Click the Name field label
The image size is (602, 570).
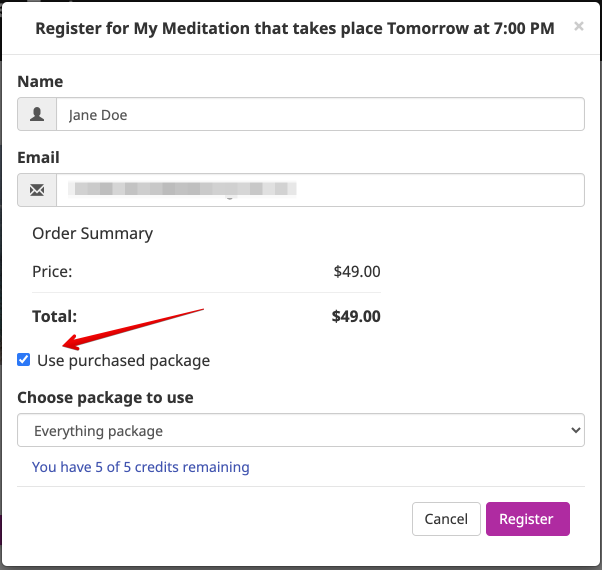tap(40, 81)
